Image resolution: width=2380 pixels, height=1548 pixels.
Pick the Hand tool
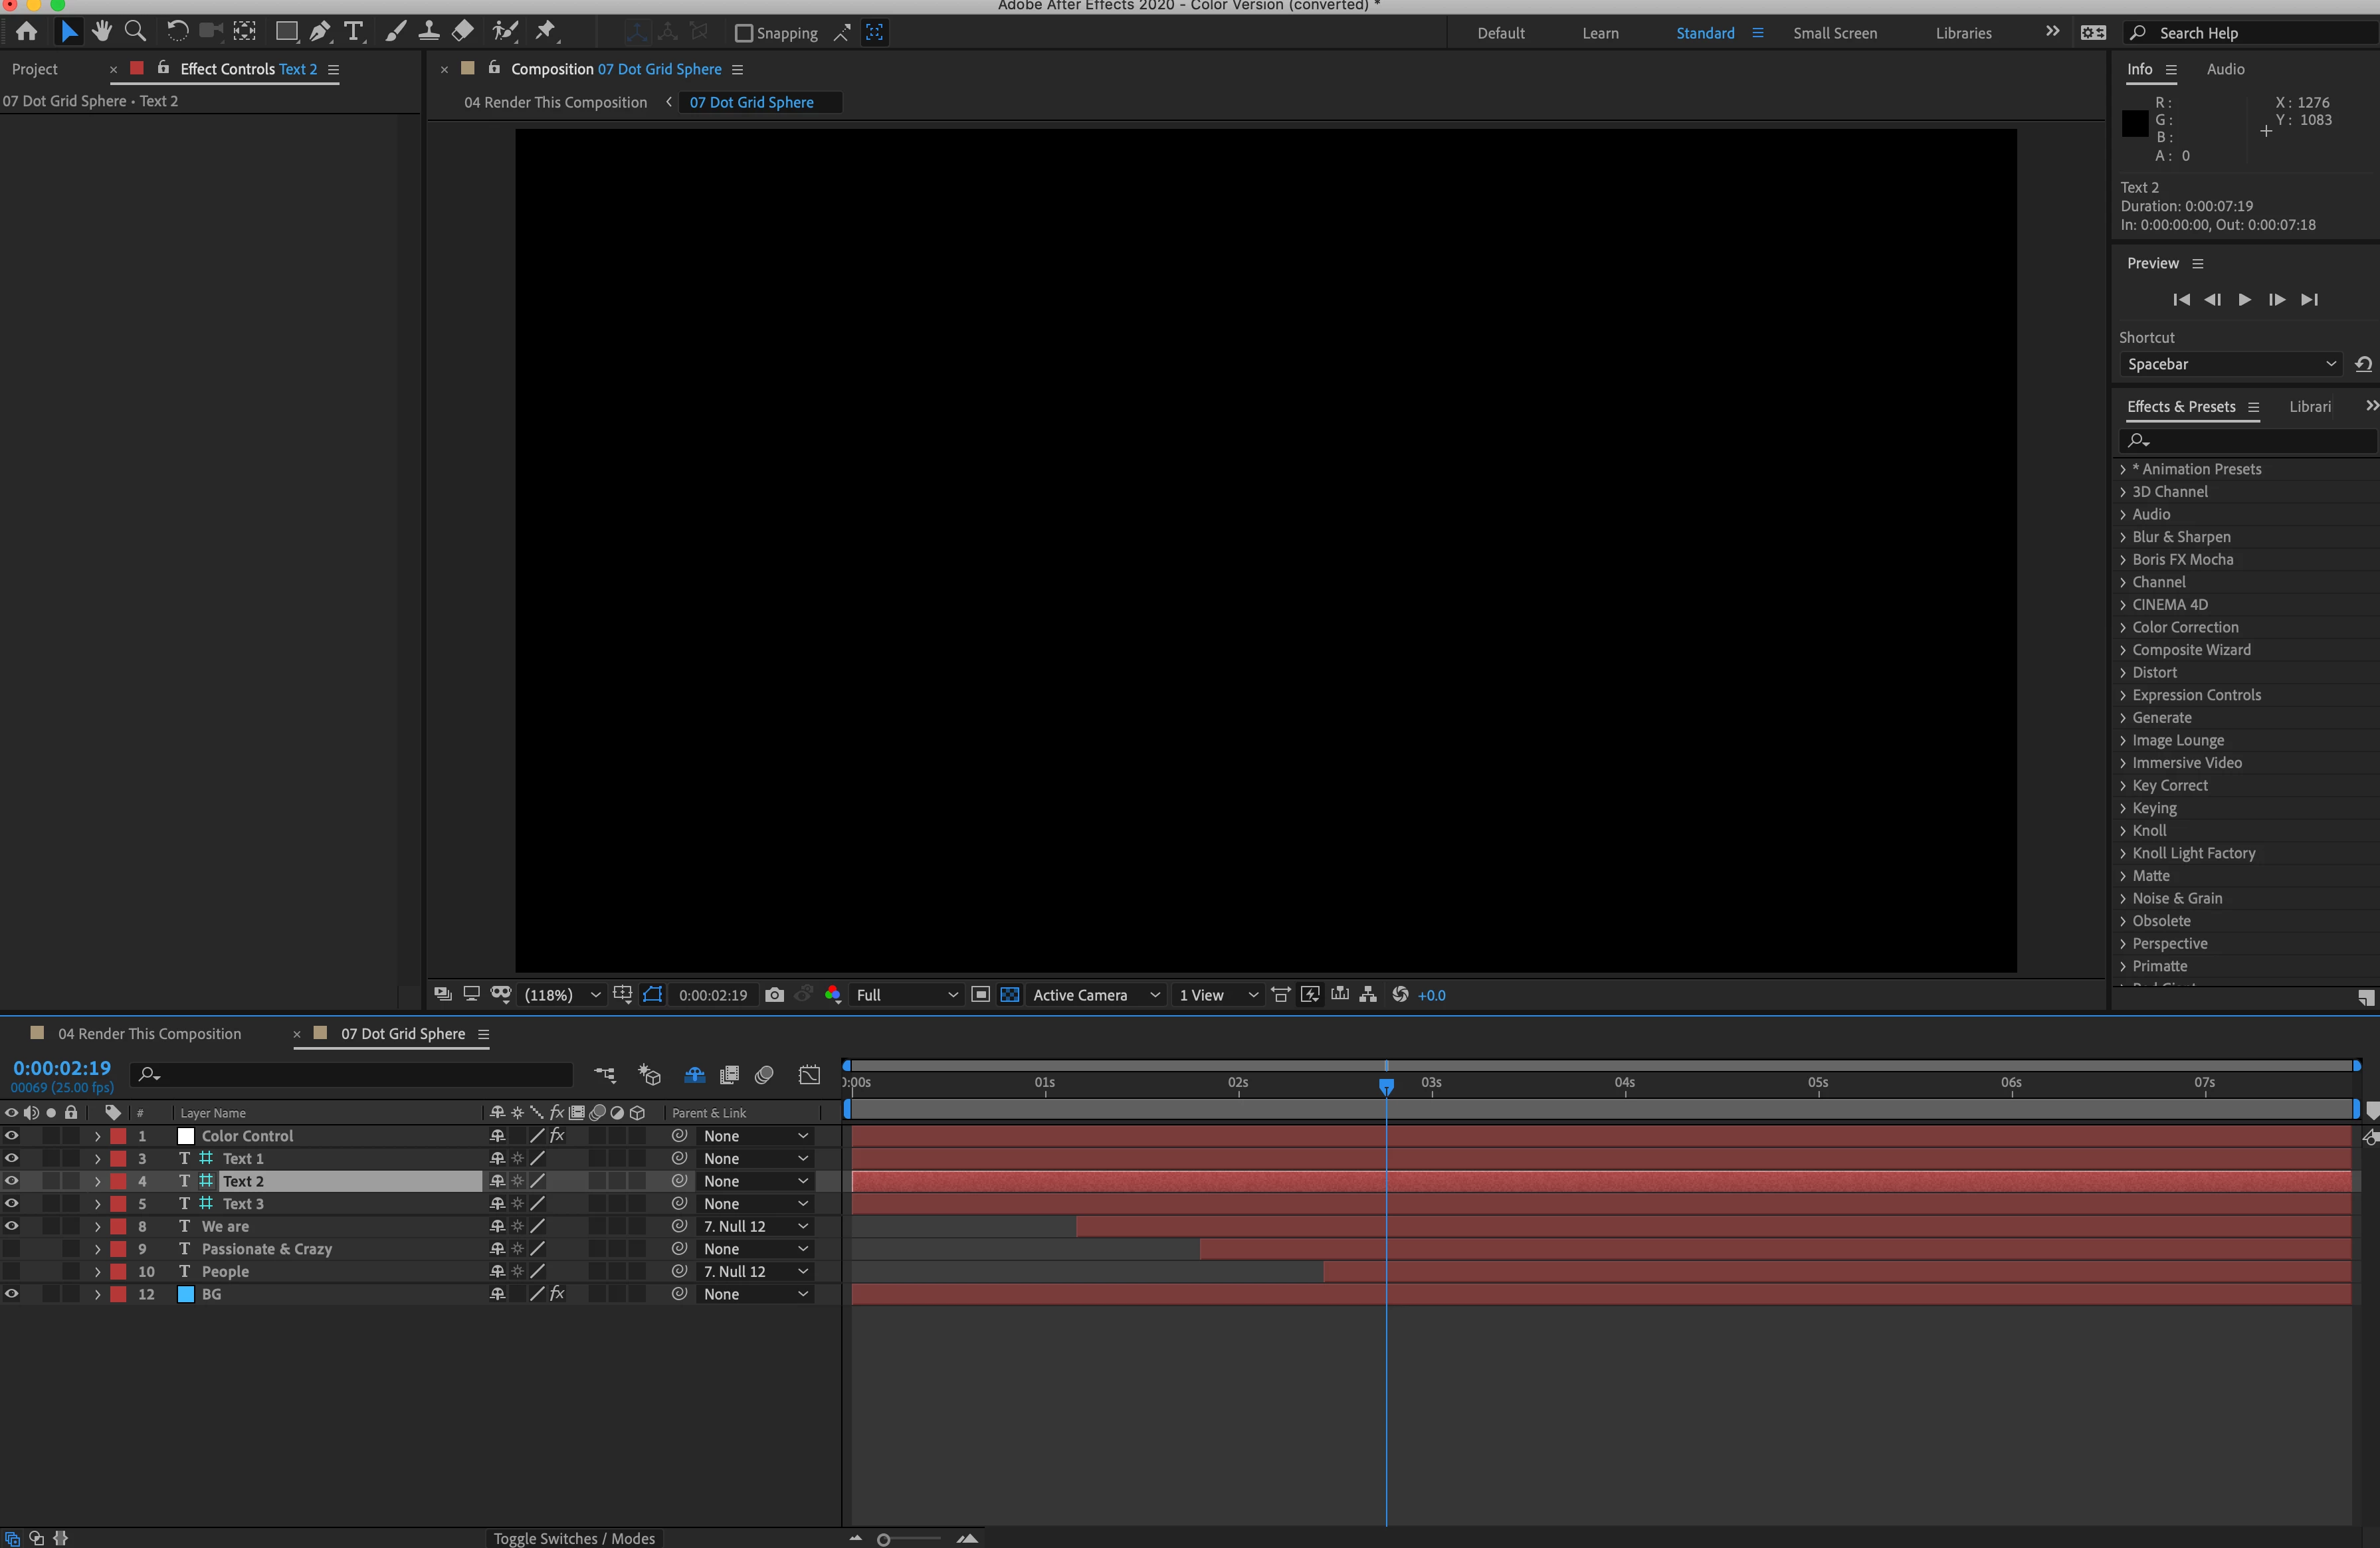click(x=101, y=32)
